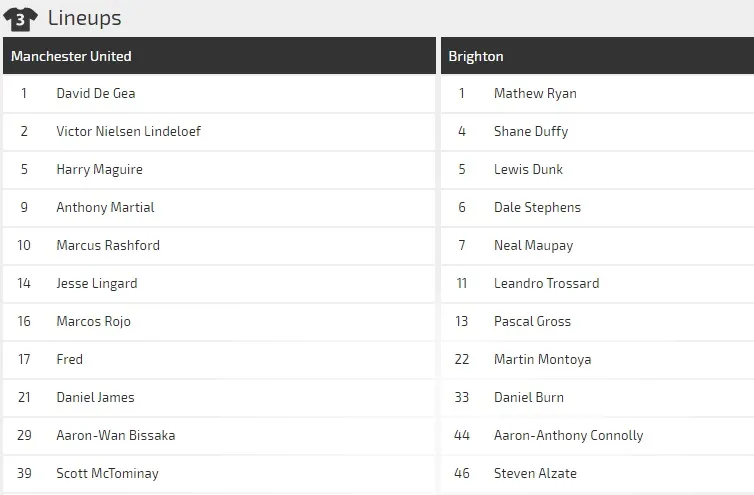The height and width of the screenshot is (495, 754).
Task: Open David De Gea's player link
Action: coord(96,94)
